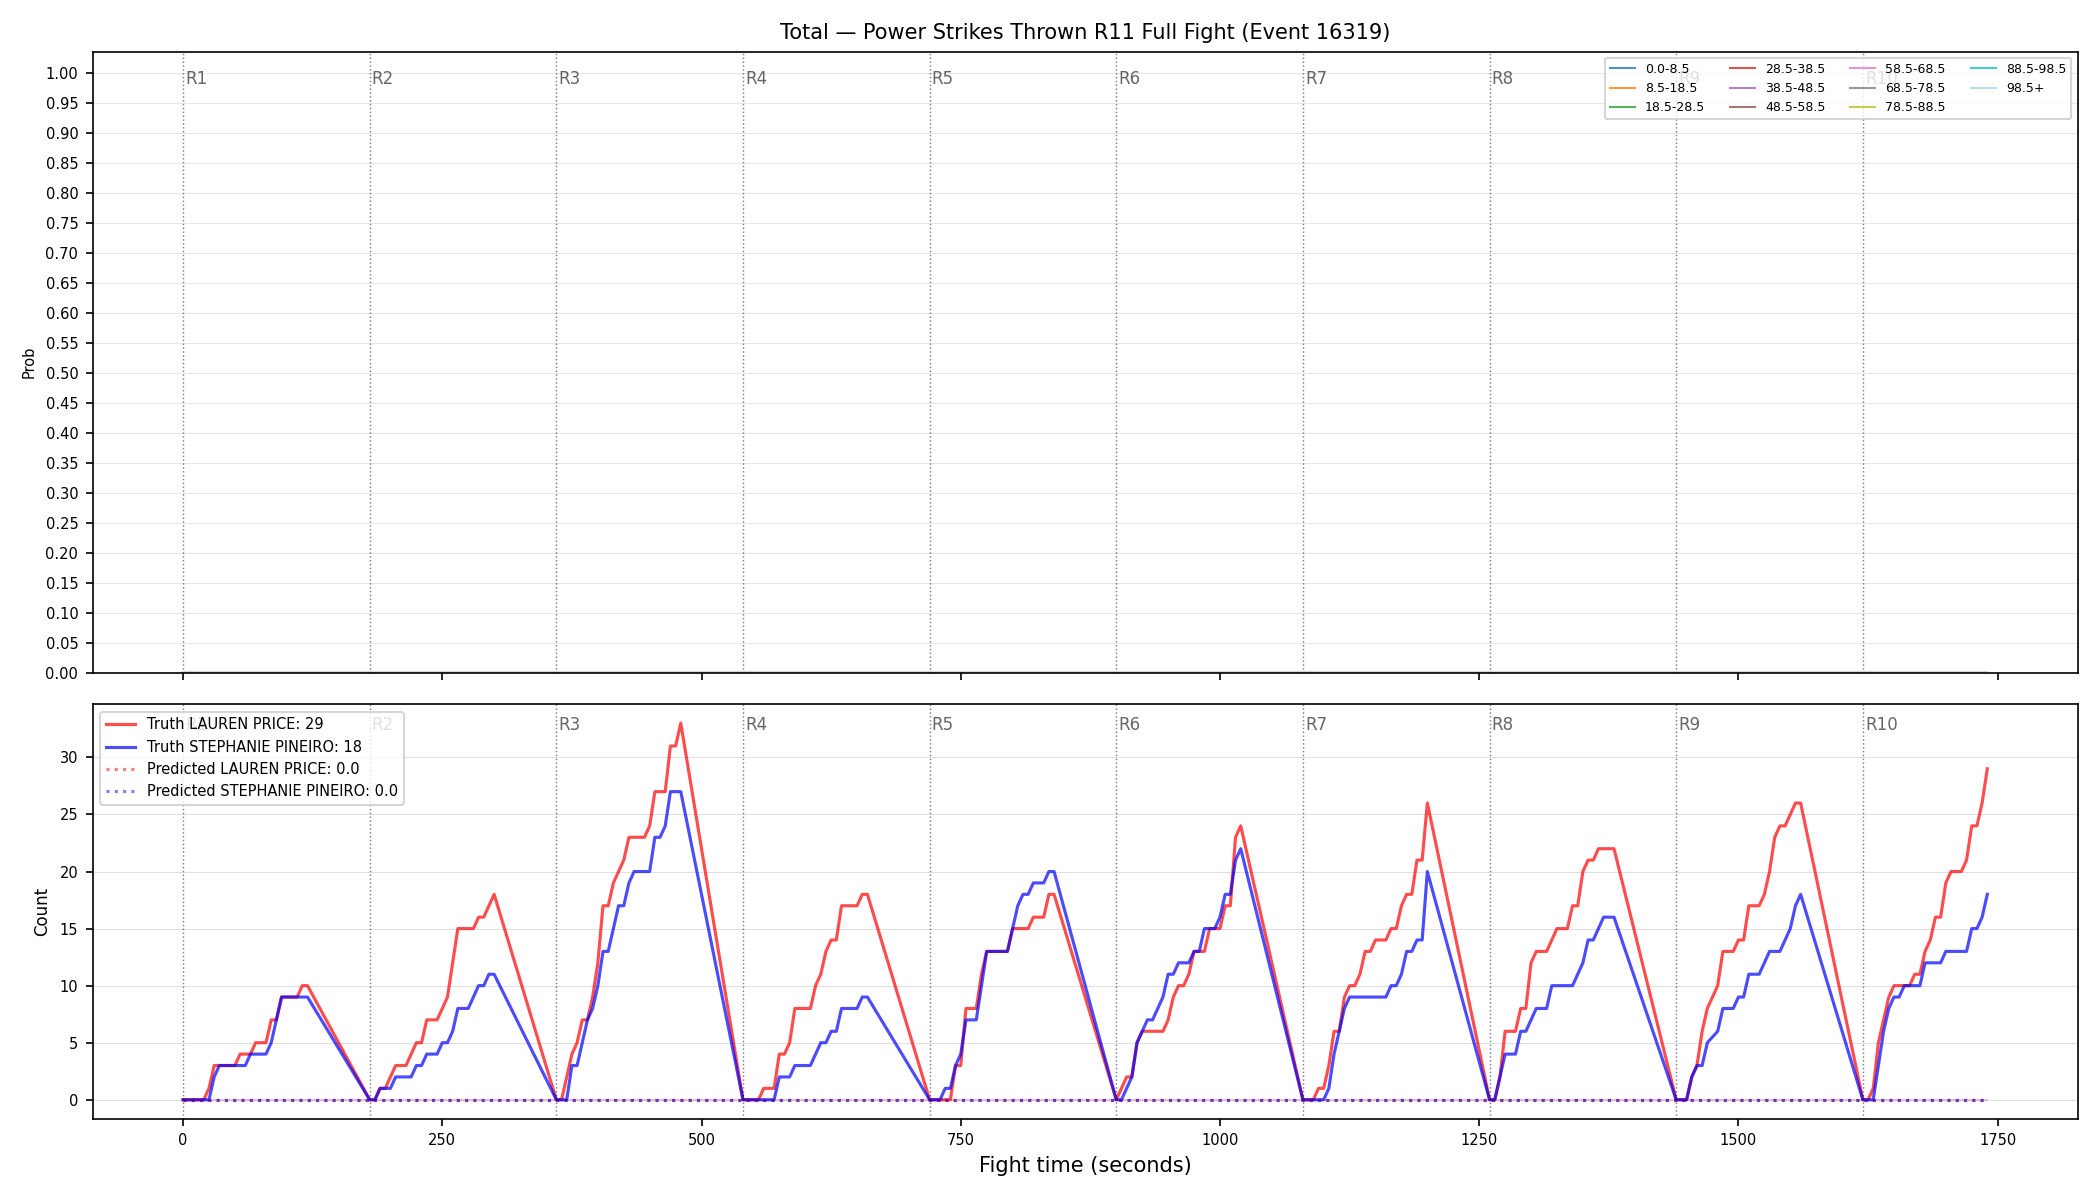This screenshot has height=1200, width=2100.
Task: Click the 1000 tick on time axis
Action: point(1219,1138)
